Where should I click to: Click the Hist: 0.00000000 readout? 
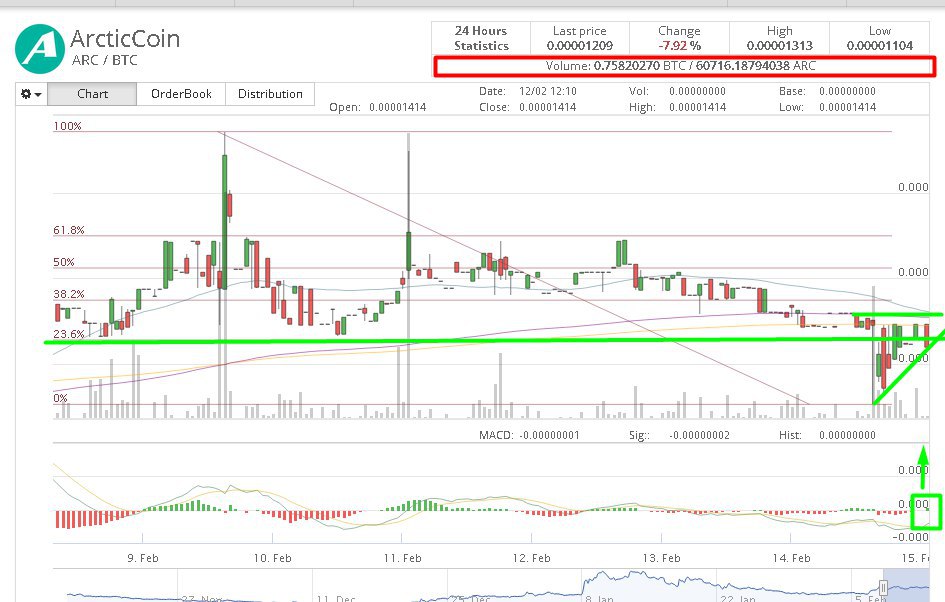(827, 435)
